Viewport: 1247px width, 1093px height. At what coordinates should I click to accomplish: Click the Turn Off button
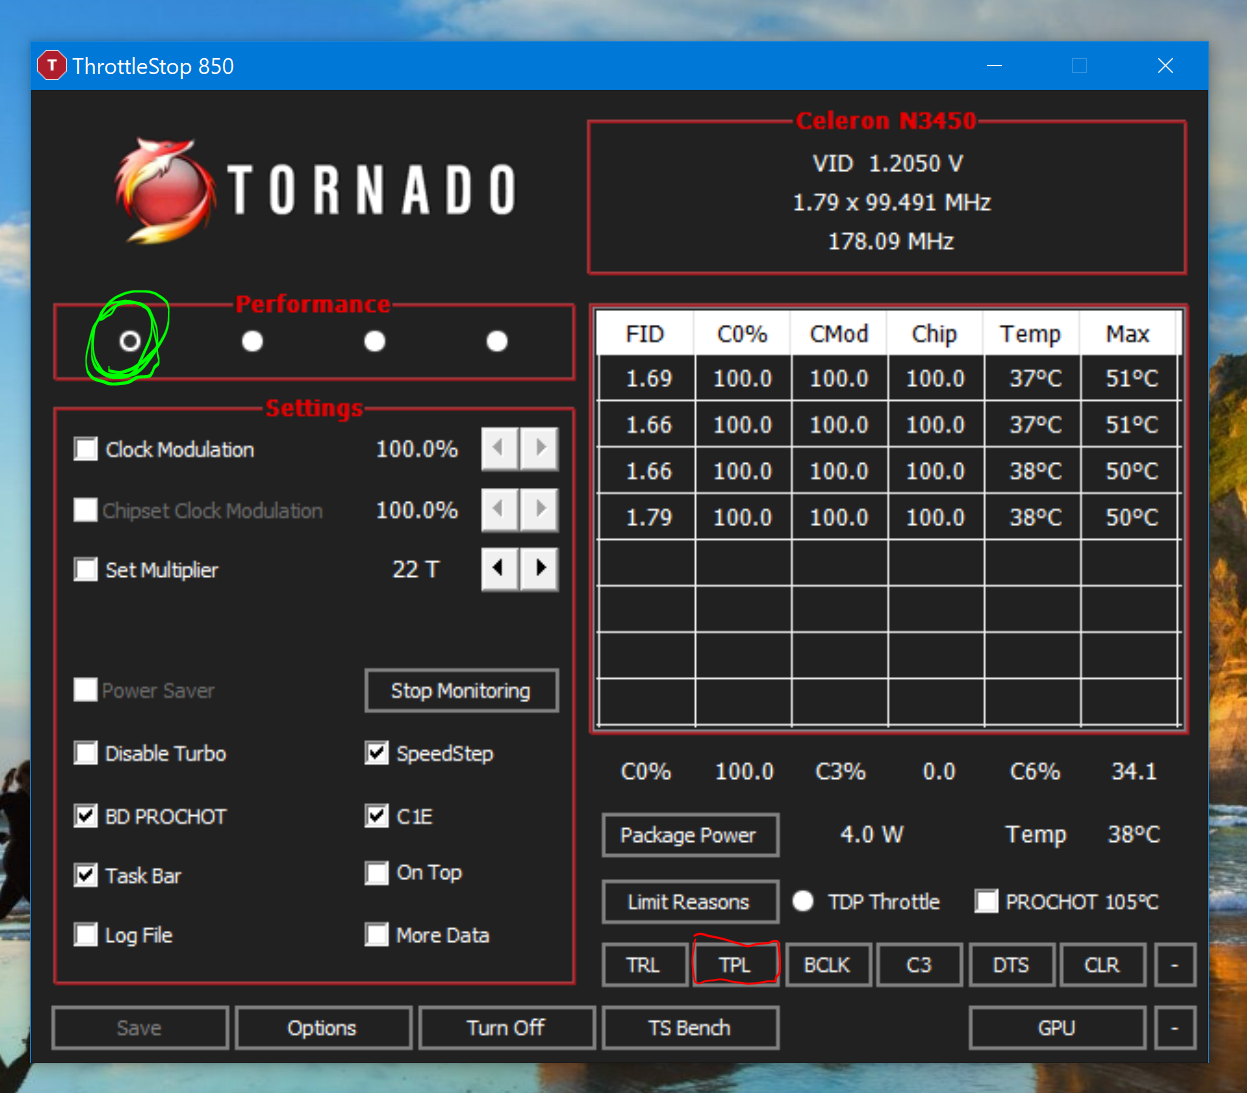pyautogui.click(x=506, y=1028)
